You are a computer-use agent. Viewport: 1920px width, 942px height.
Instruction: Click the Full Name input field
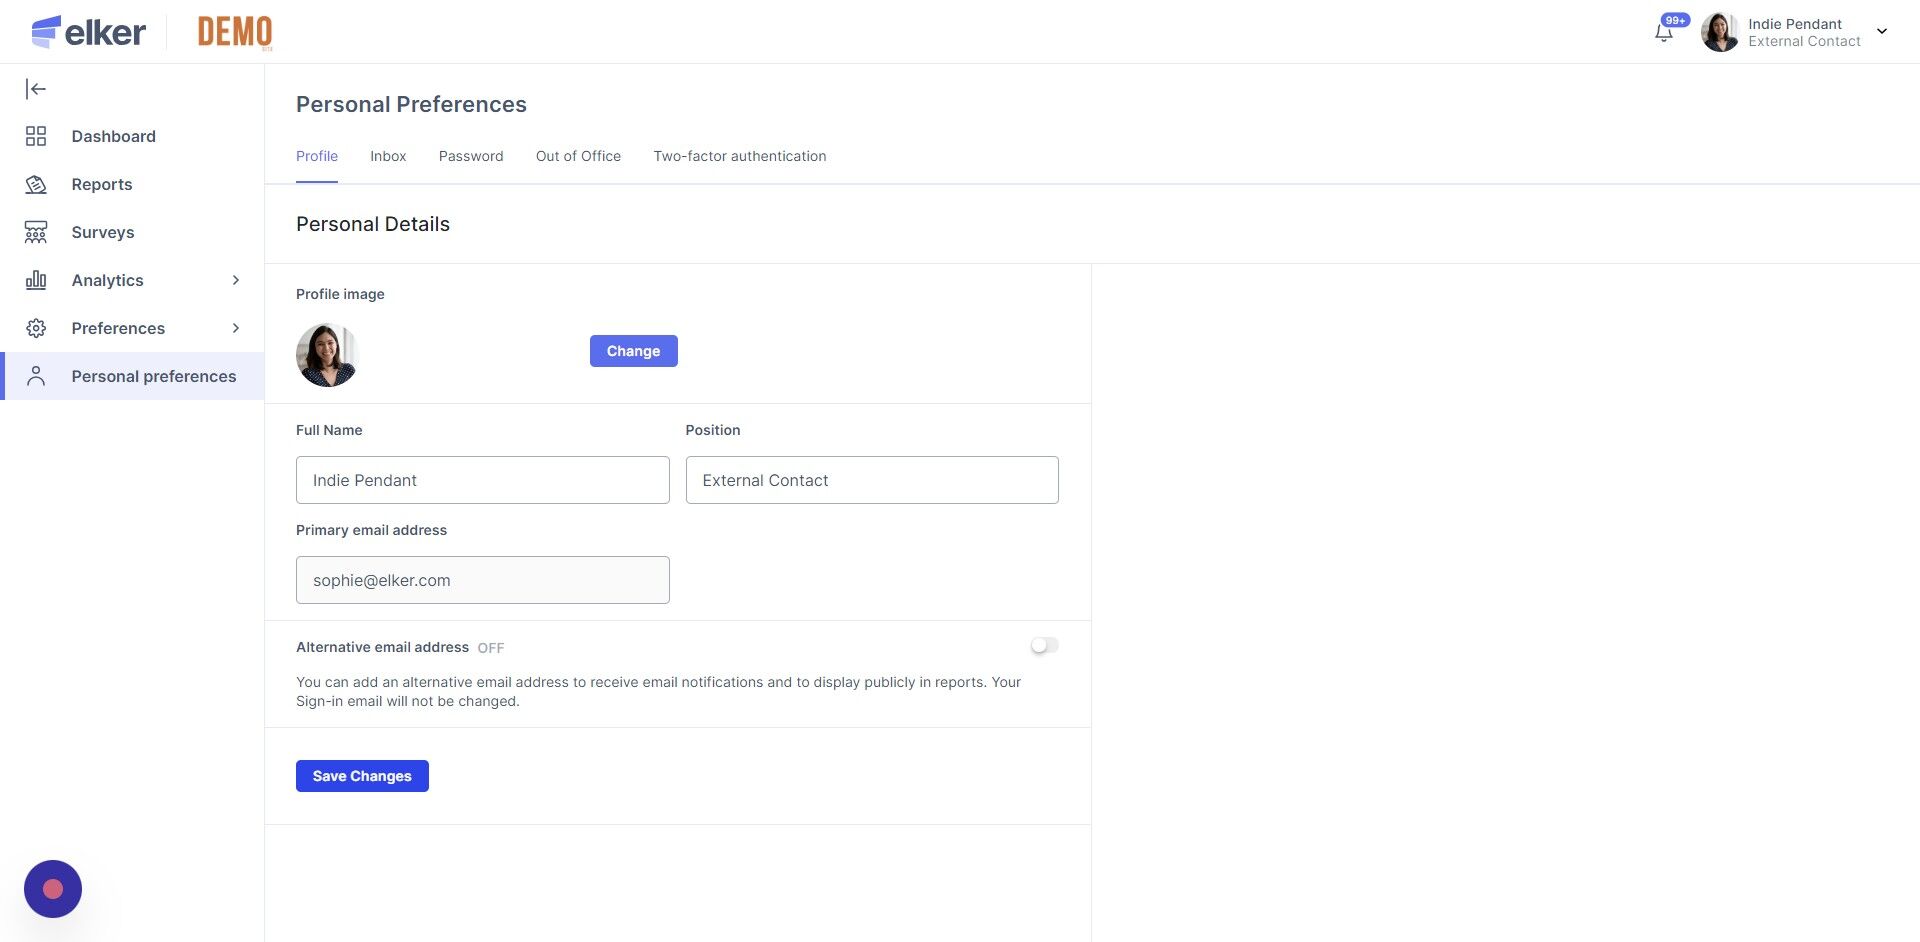point(482,480)
